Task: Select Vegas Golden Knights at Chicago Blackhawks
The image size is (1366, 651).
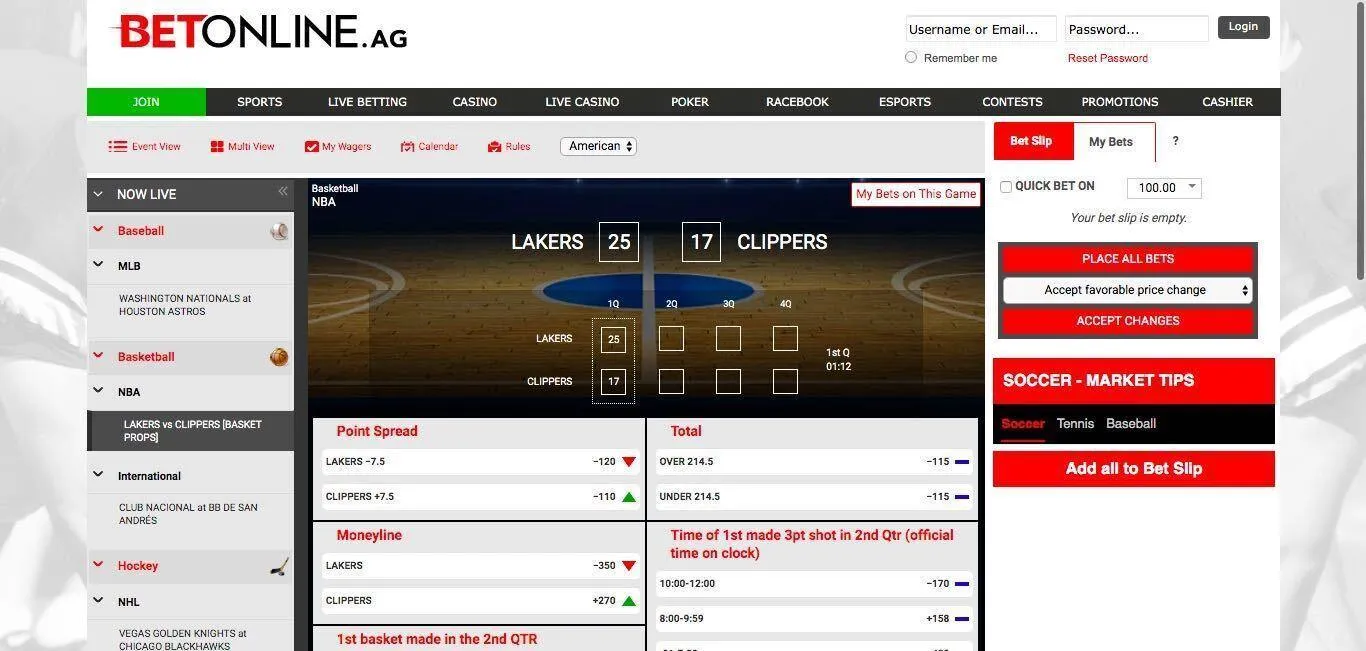Action: tap(190, 638)
